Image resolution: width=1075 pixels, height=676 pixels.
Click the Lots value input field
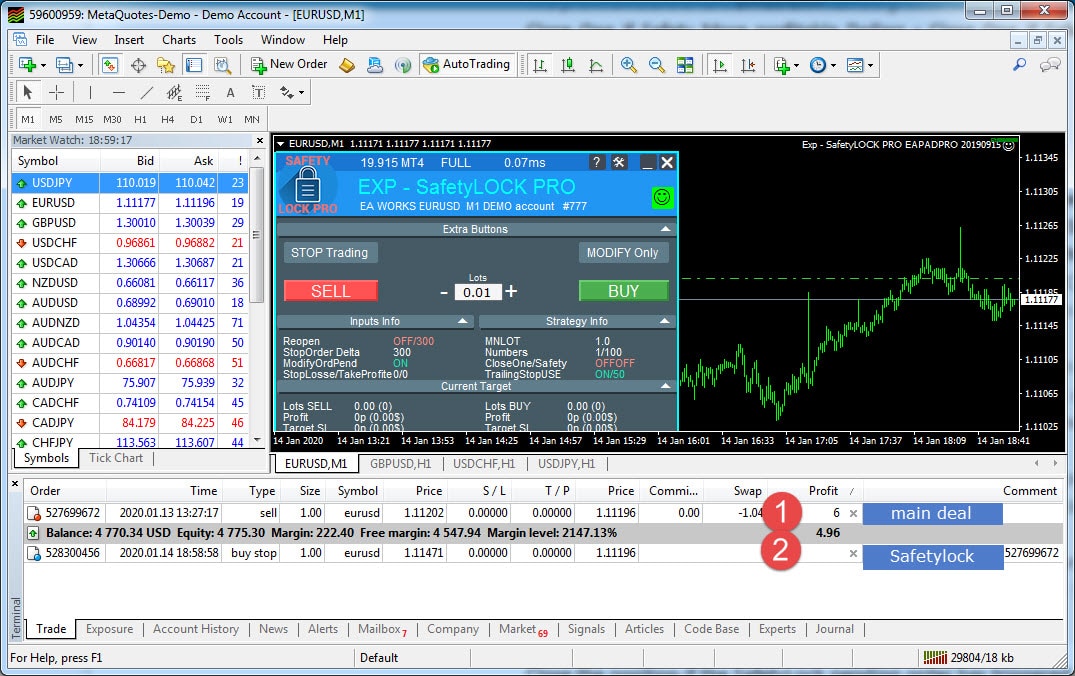(477, 292)
